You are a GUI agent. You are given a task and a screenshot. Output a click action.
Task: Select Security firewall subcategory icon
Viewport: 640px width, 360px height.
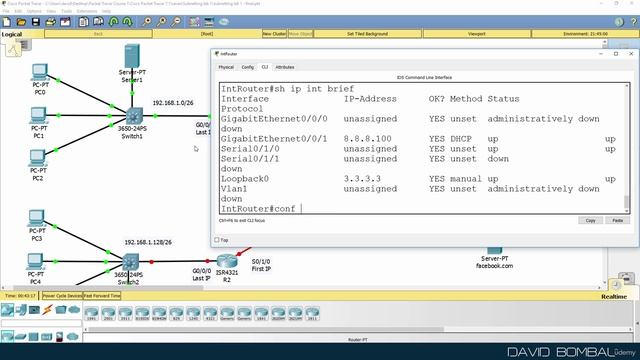[x=60, y=337]
